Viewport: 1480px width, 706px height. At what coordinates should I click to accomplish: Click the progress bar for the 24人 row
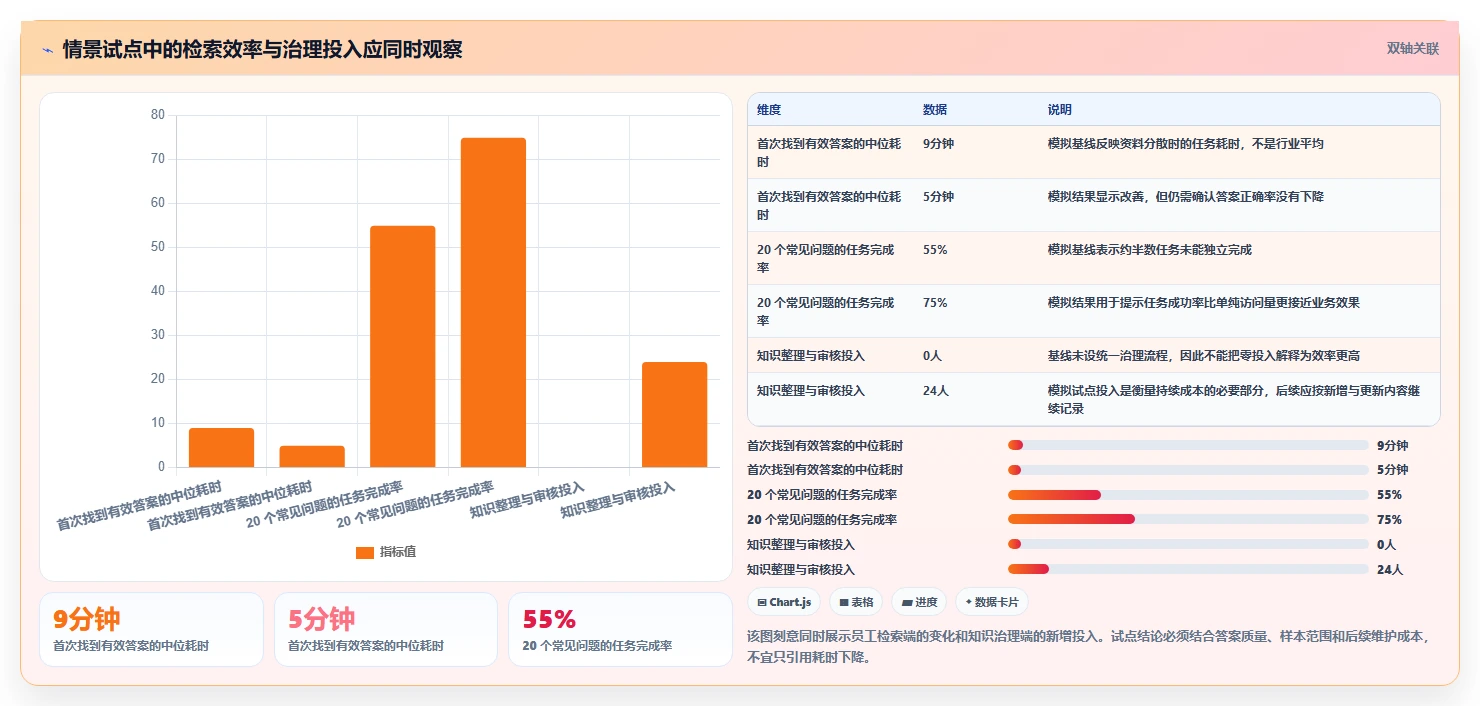coord(1188,570)
